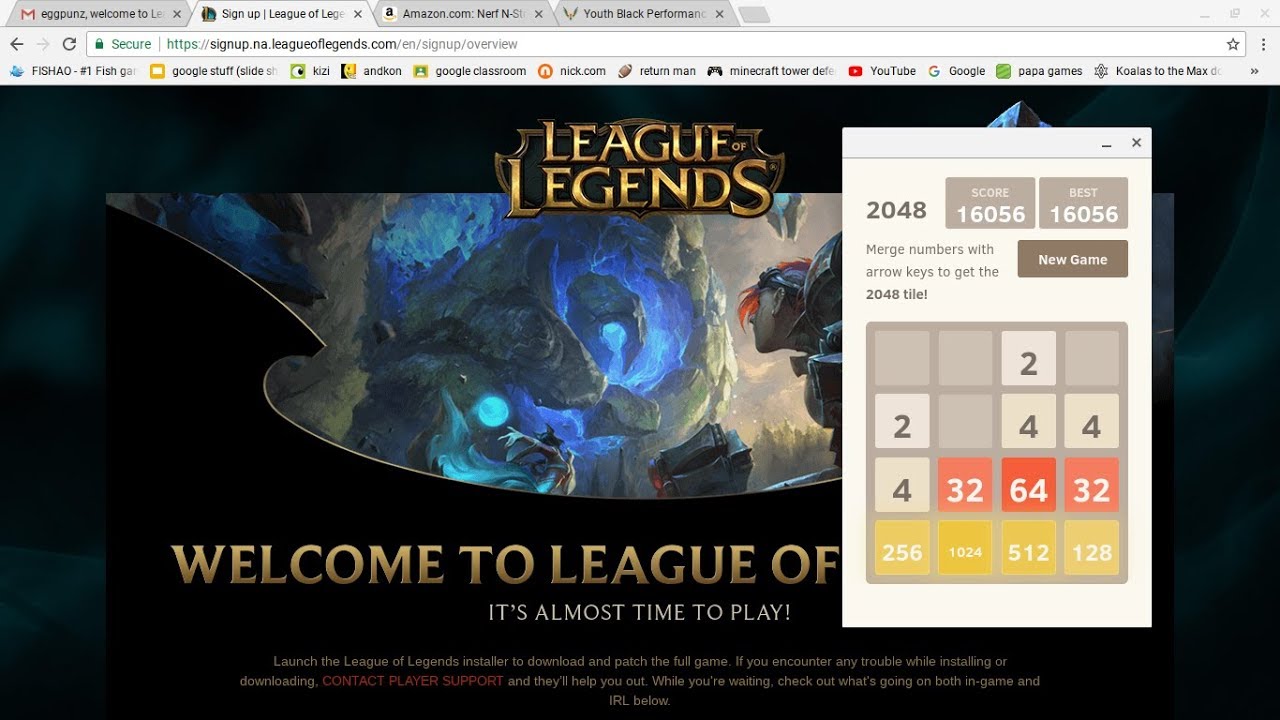Open the nick.com bookmark
This screenshot has height=720, width=1280.
(572, 71)
